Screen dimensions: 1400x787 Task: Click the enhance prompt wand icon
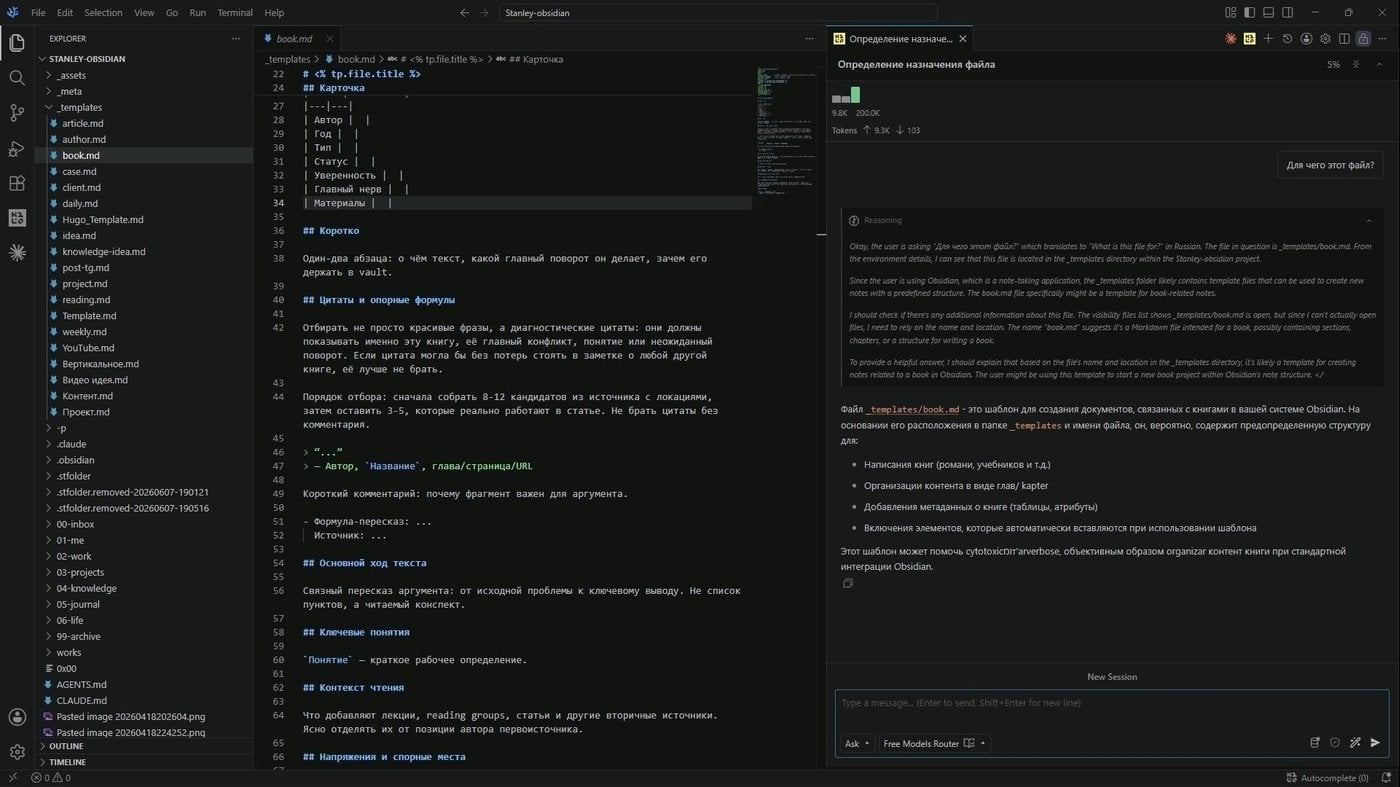coord(1355,743)
